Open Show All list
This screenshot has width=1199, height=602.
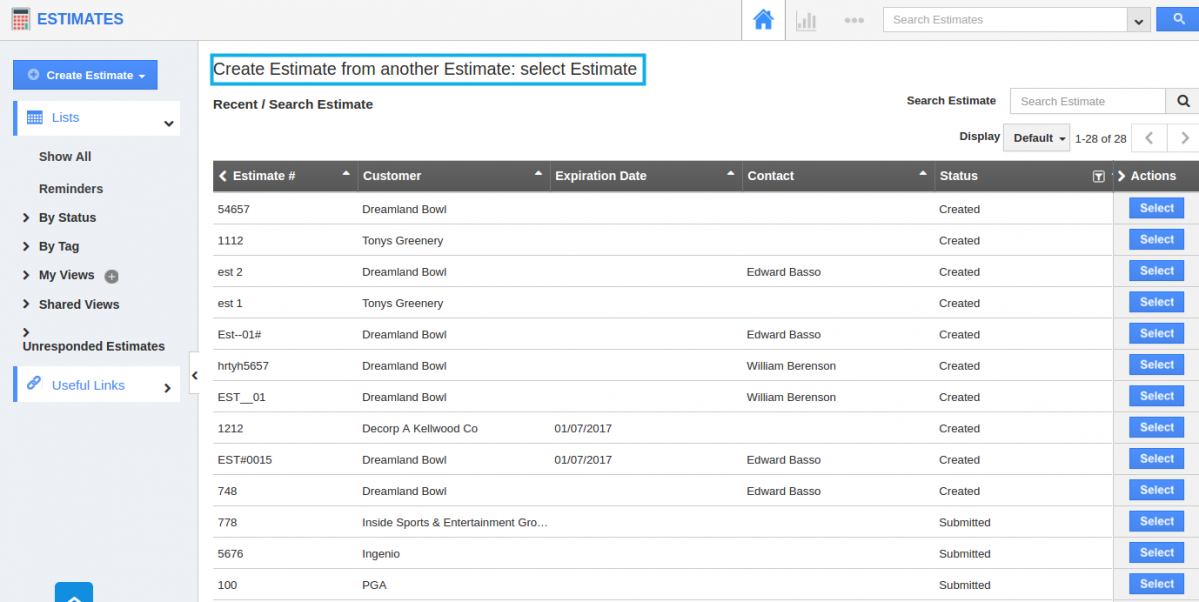coord(65,157)
